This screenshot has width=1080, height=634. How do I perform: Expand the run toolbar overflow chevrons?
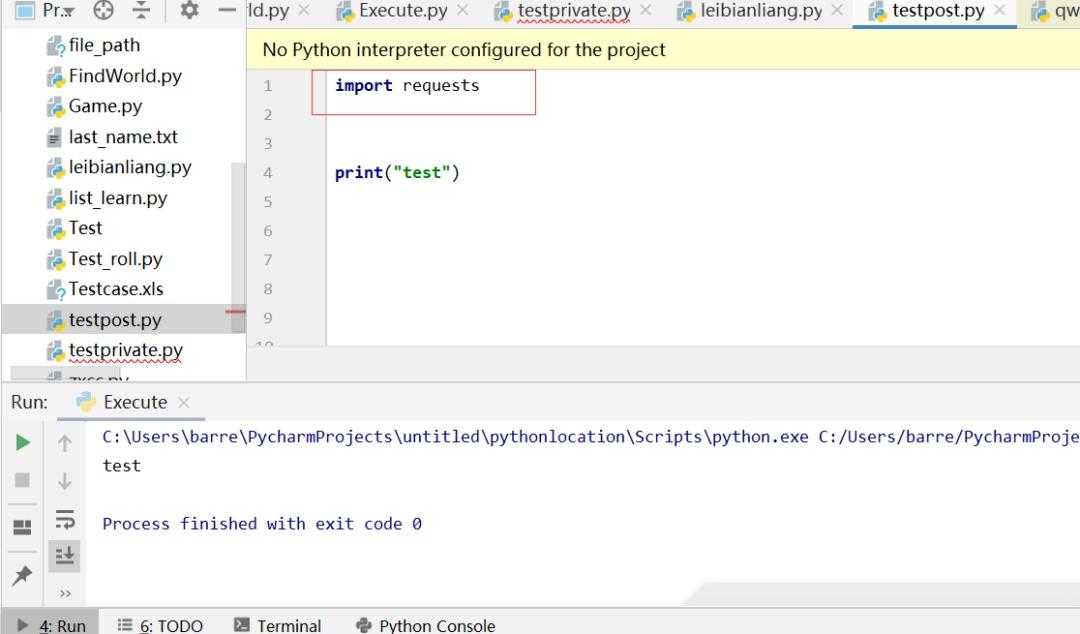(65, 592)
